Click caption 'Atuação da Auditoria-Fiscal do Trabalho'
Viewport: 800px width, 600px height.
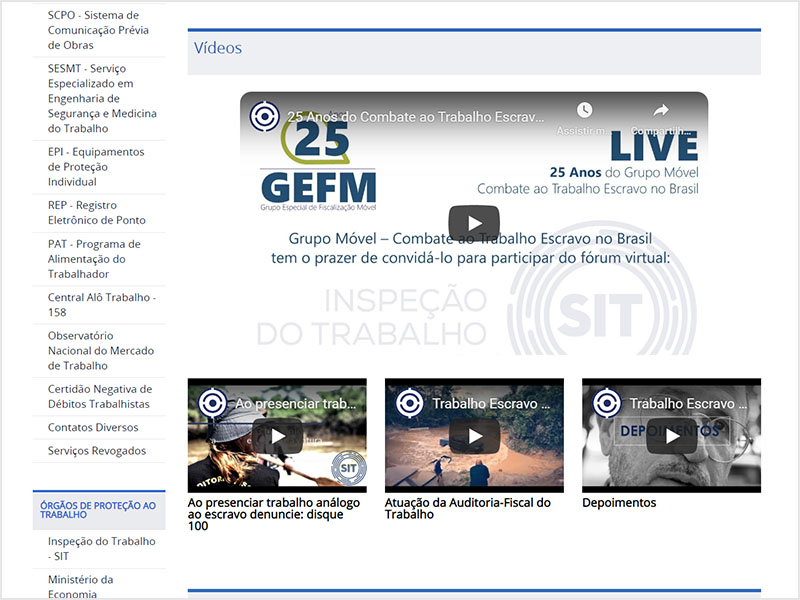coord(468,508)
